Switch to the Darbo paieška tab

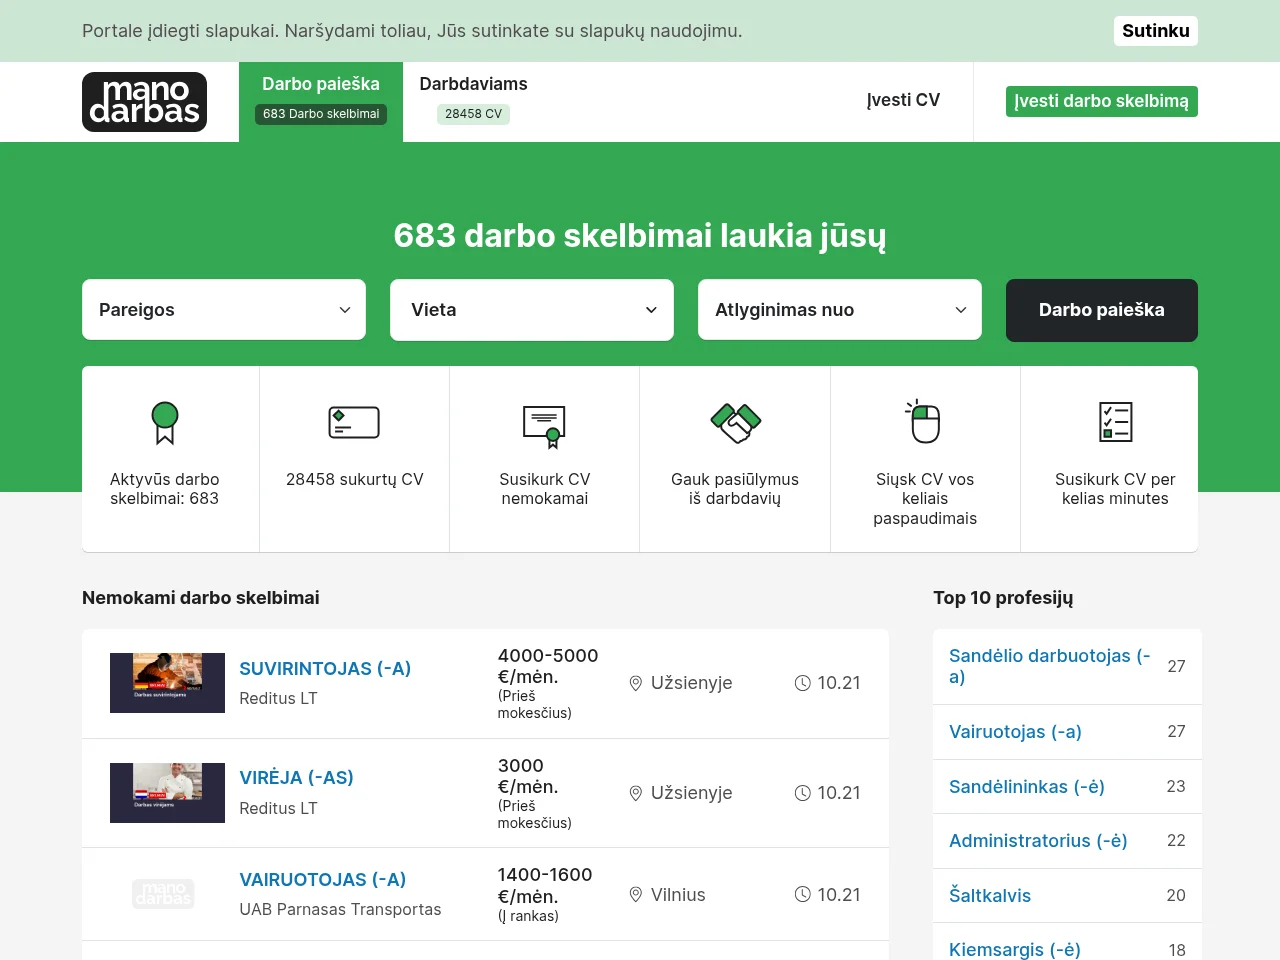tap(321, 102)
